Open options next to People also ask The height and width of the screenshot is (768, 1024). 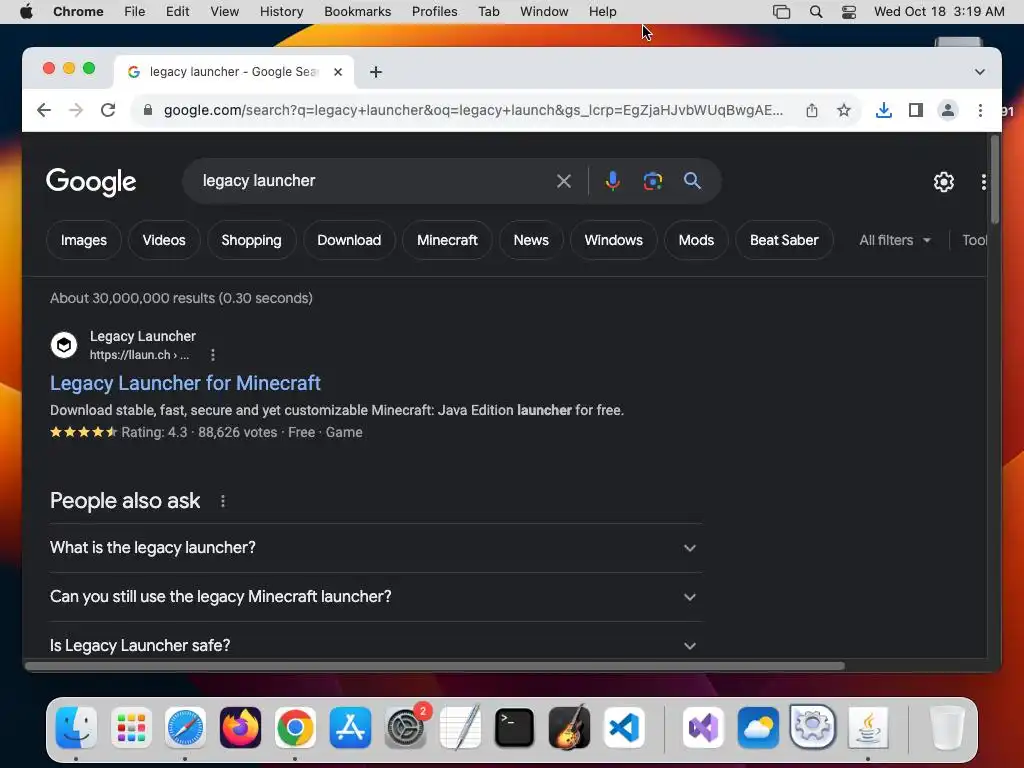[x=223, y=501]
